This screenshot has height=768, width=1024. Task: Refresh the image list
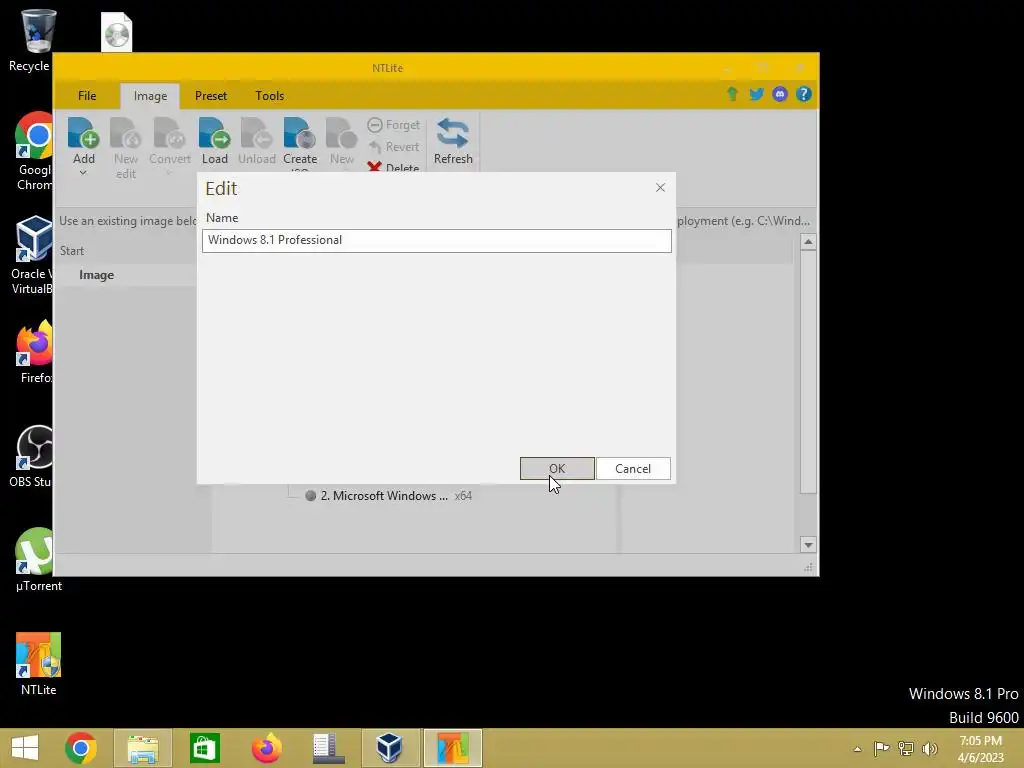453,140
